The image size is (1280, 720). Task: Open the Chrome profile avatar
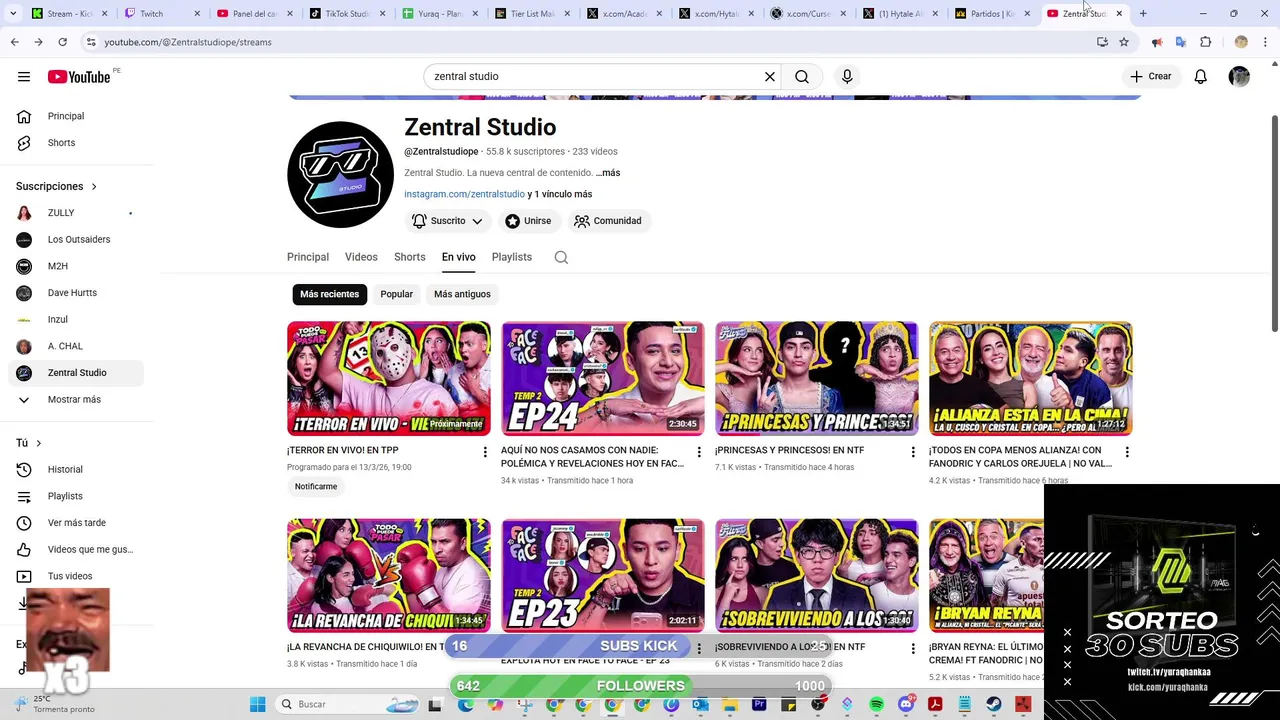click(x=1241, y=42)
